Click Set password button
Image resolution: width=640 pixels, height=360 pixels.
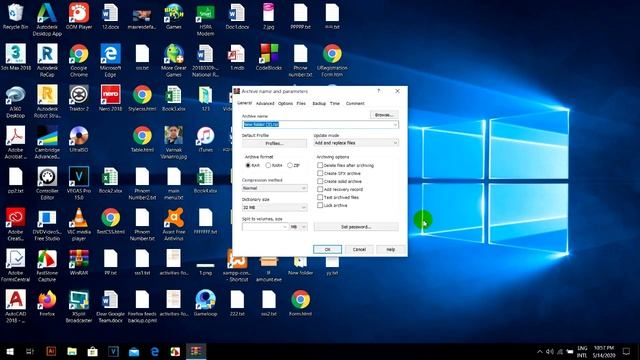coord(356,227)
